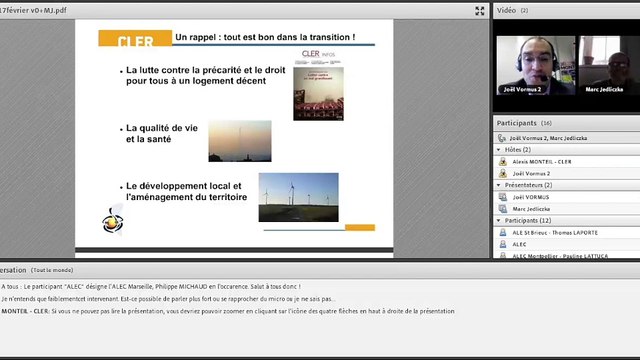Click participant icon next to ALE St Brieuc
640x360 pixels.
(503, 233)
